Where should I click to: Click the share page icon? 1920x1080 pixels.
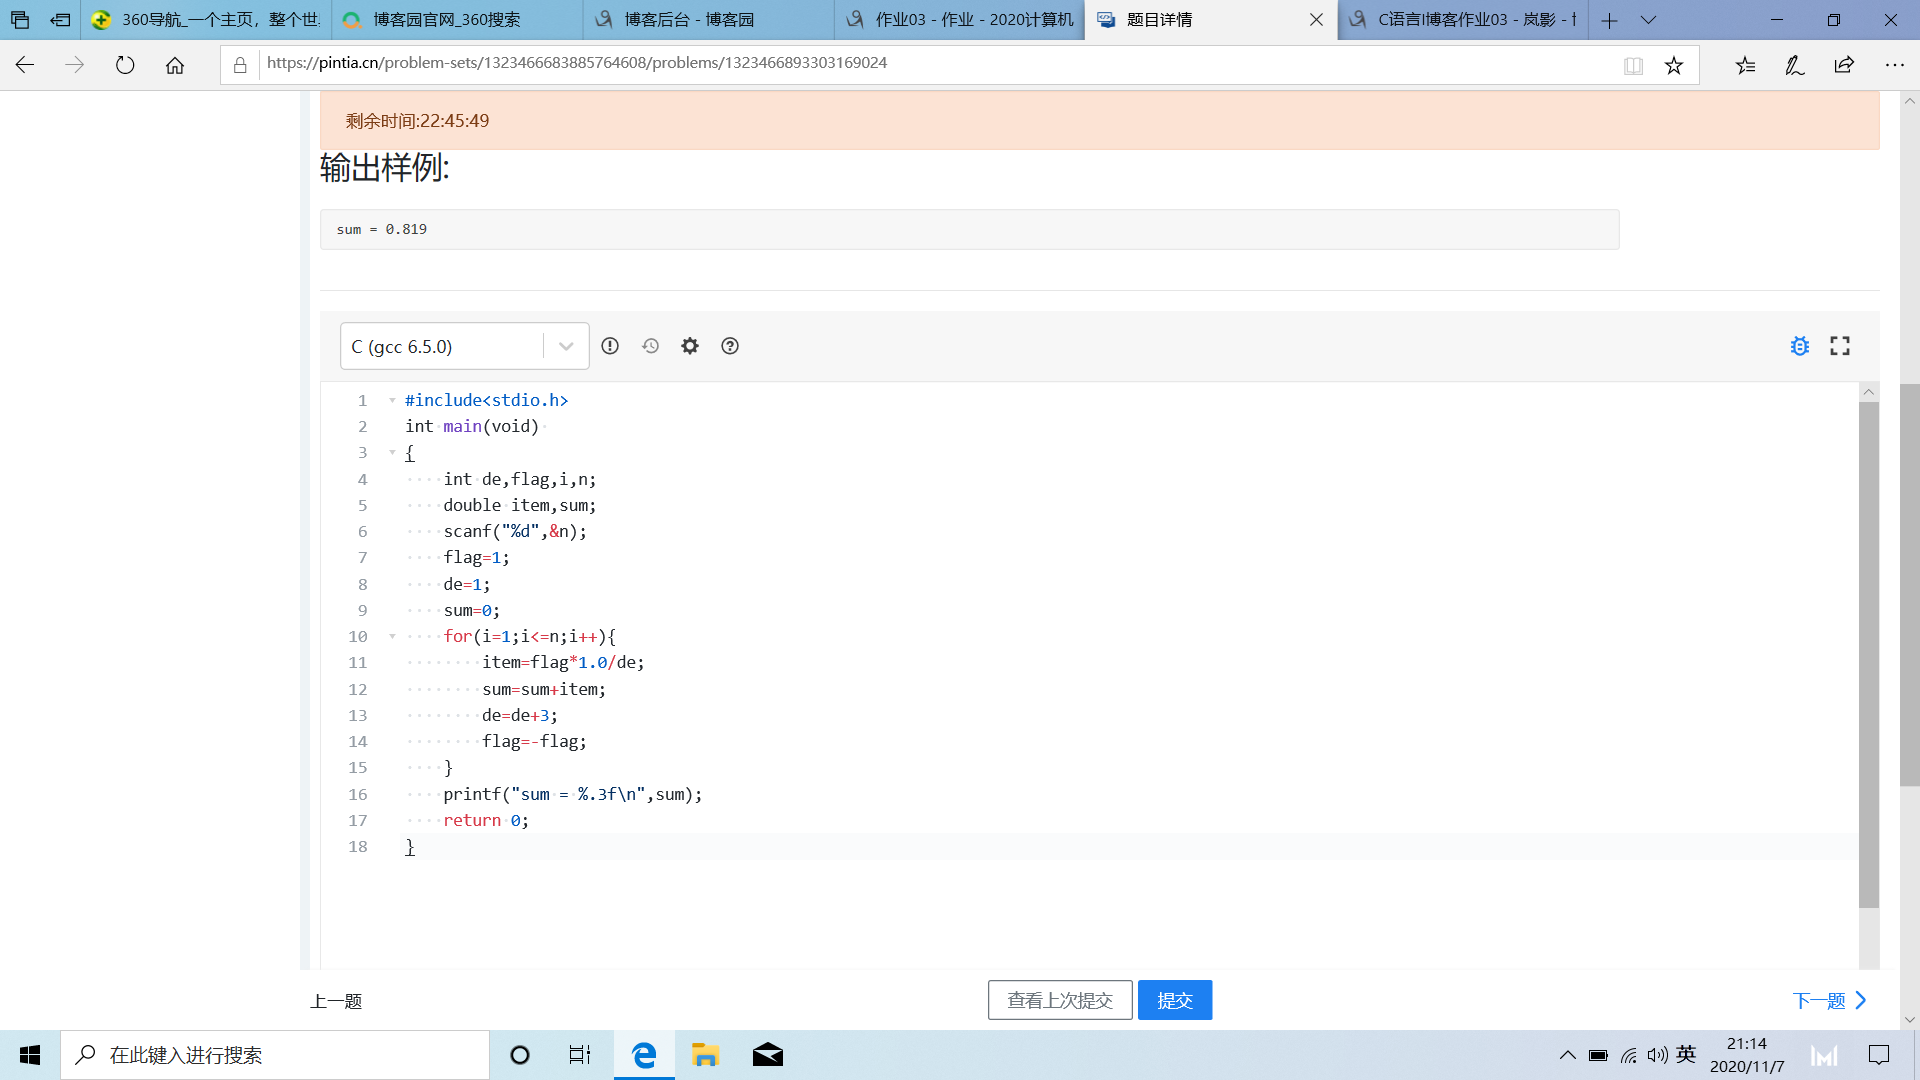click(x=1844, y=66)
